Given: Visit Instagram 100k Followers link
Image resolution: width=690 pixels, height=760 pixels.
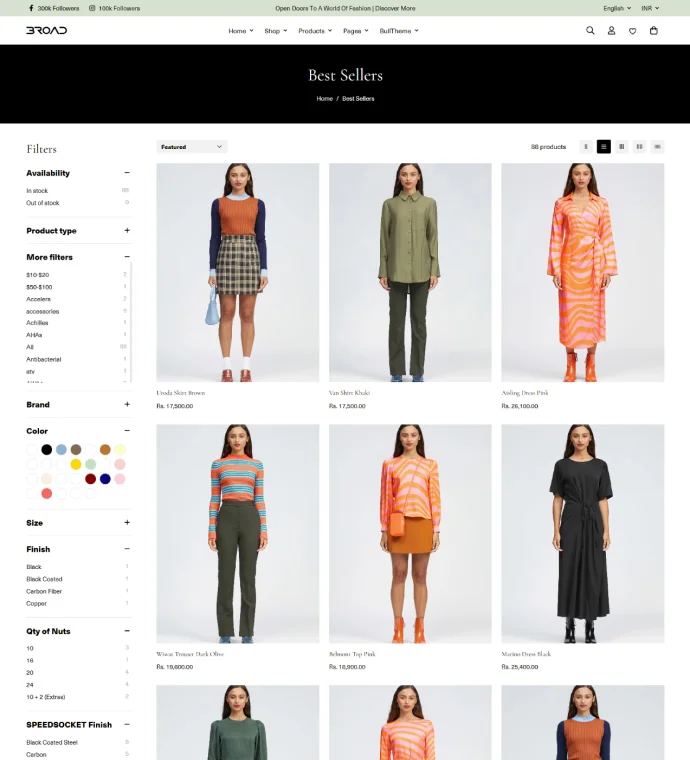Looking at the screenshot, I should tap(114, 8).
